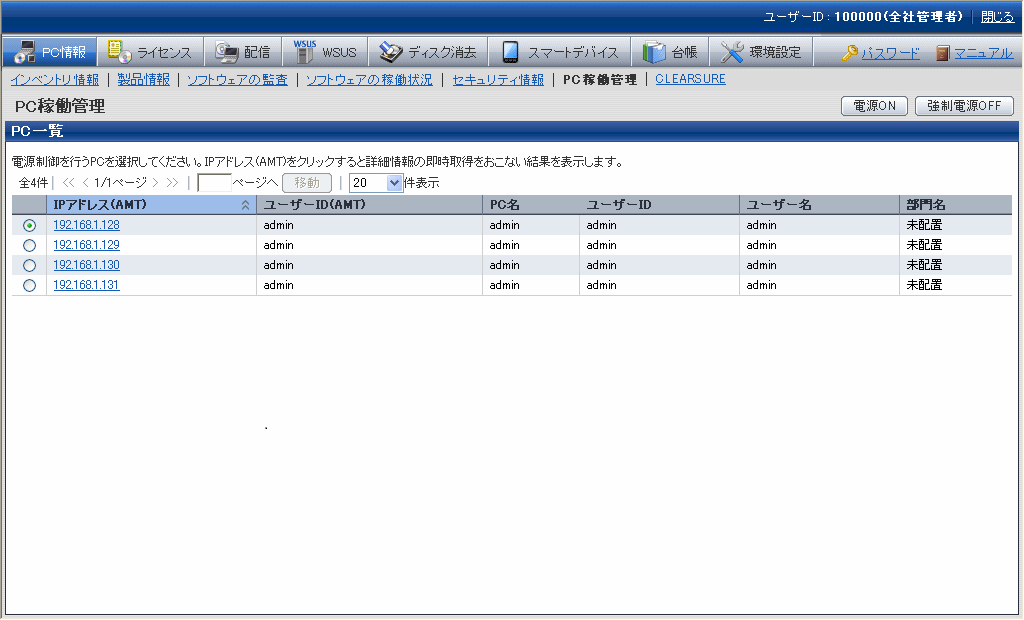The height and width of the screenshot is (620, 1024).
Task: Click the 192.168.1.128 IP address link
Action: (x=86, y=225)
